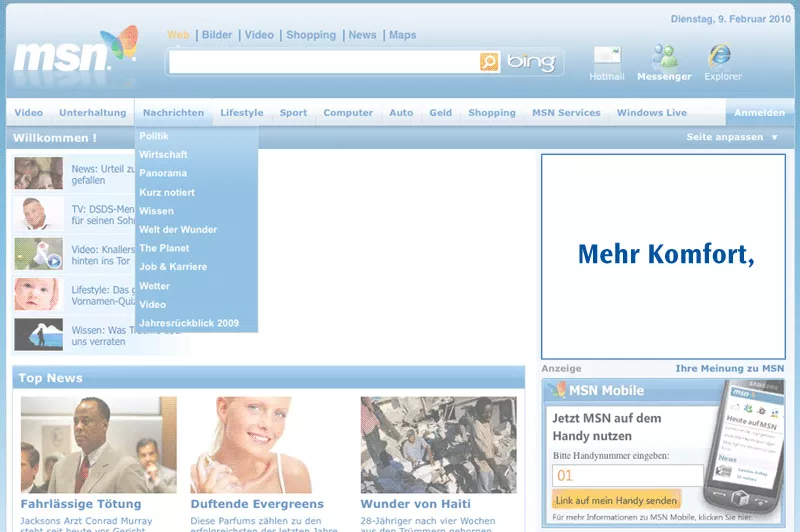The width and height of the screenshot is (800, 532).
Task: Open Hotmail via the envelope icon
Action: 607,58
